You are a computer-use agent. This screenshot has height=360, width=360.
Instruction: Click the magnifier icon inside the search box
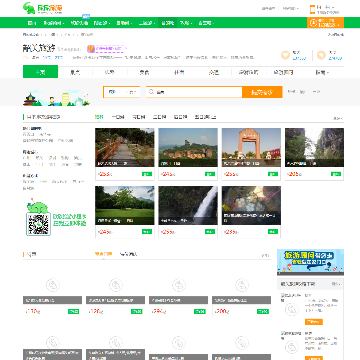click(x=152, y=92)
